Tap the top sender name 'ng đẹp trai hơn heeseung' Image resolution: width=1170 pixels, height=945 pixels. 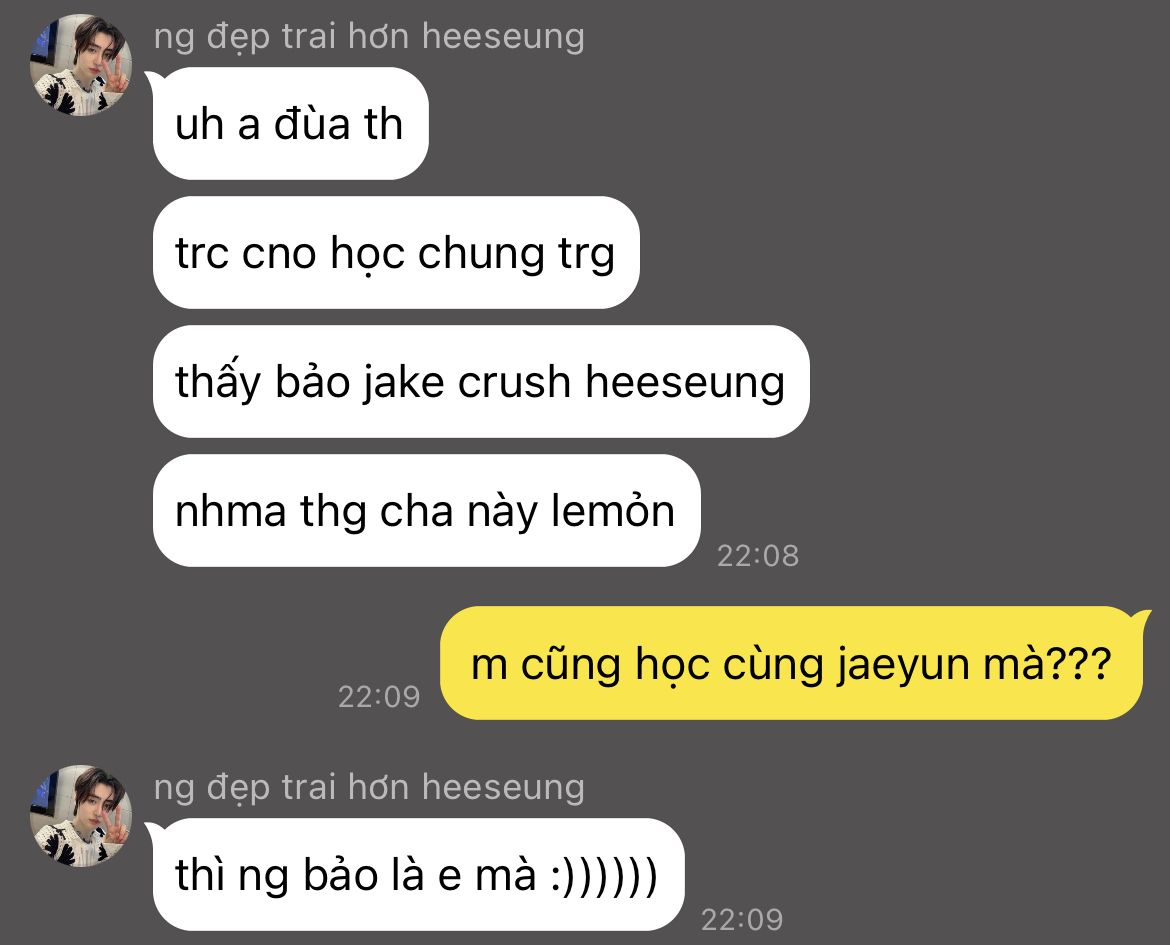tap(369, 37)
